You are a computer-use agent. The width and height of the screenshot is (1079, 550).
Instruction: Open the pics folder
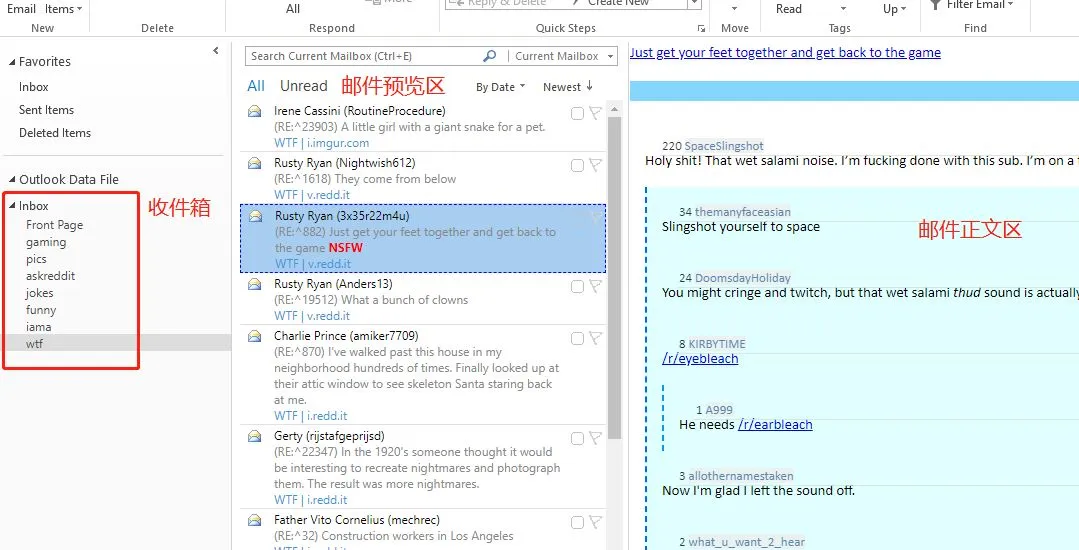point(36,260)
